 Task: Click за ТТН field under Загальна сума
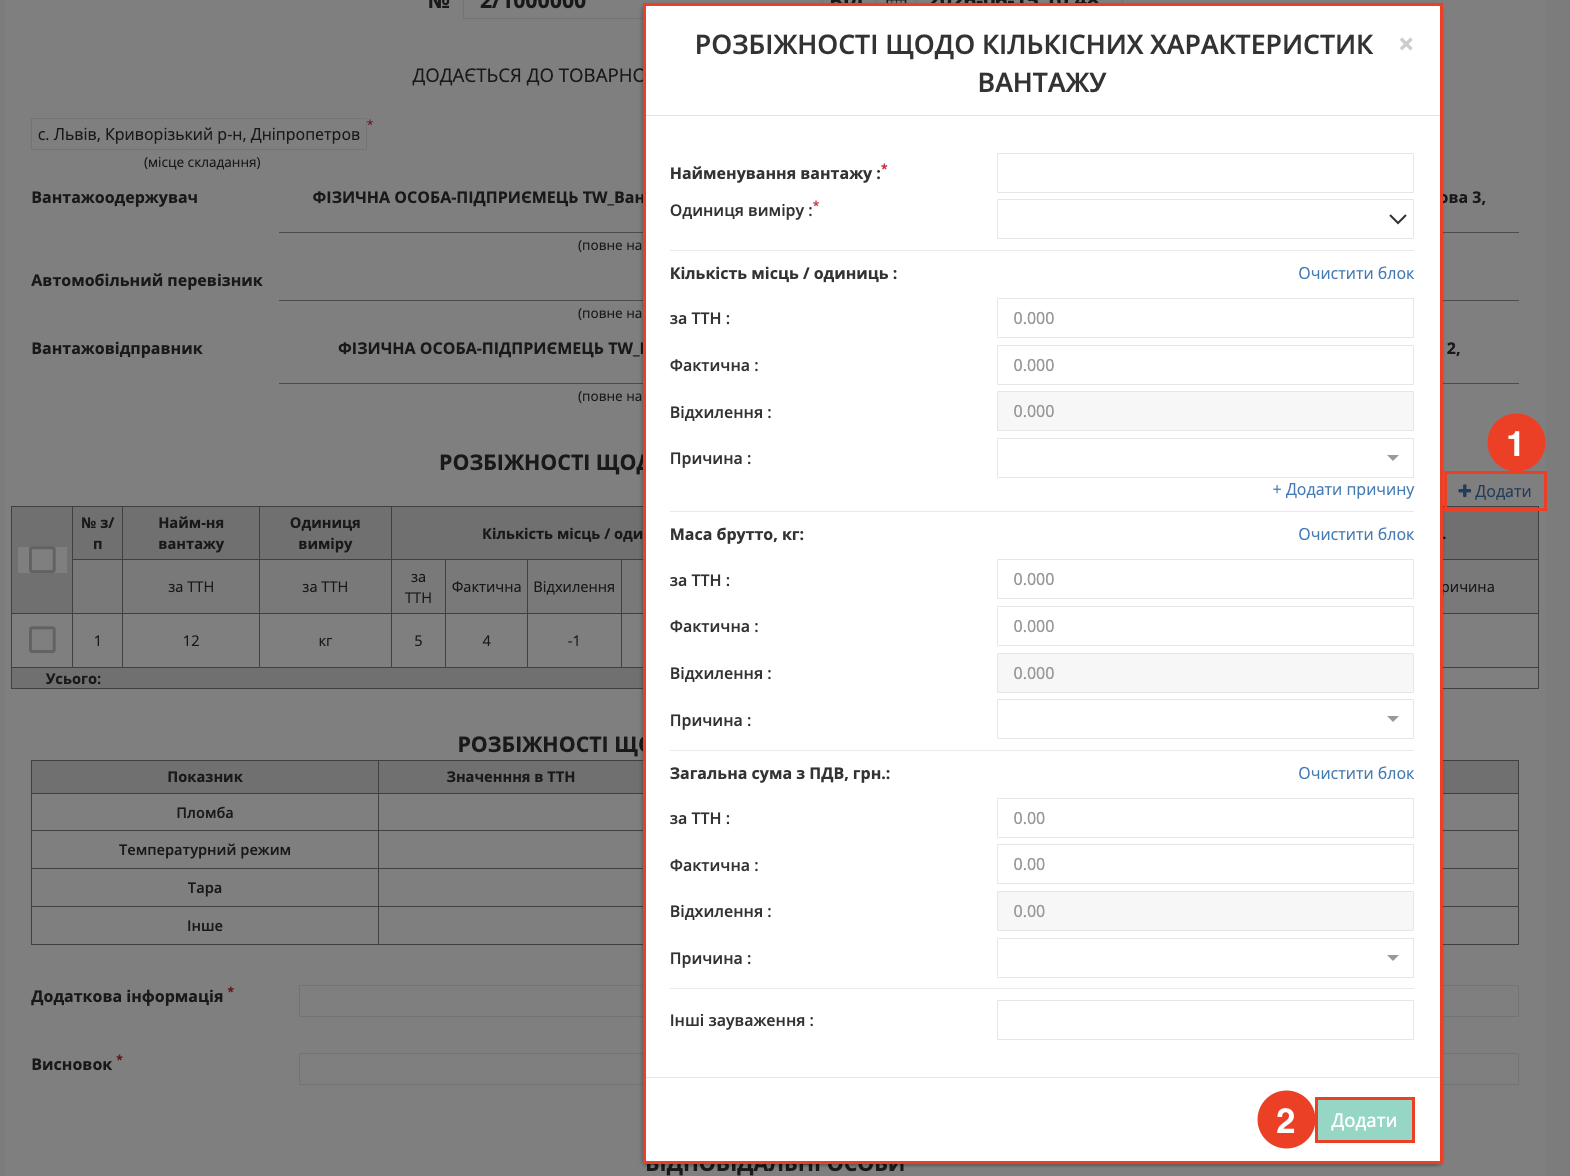point(1205,818)
